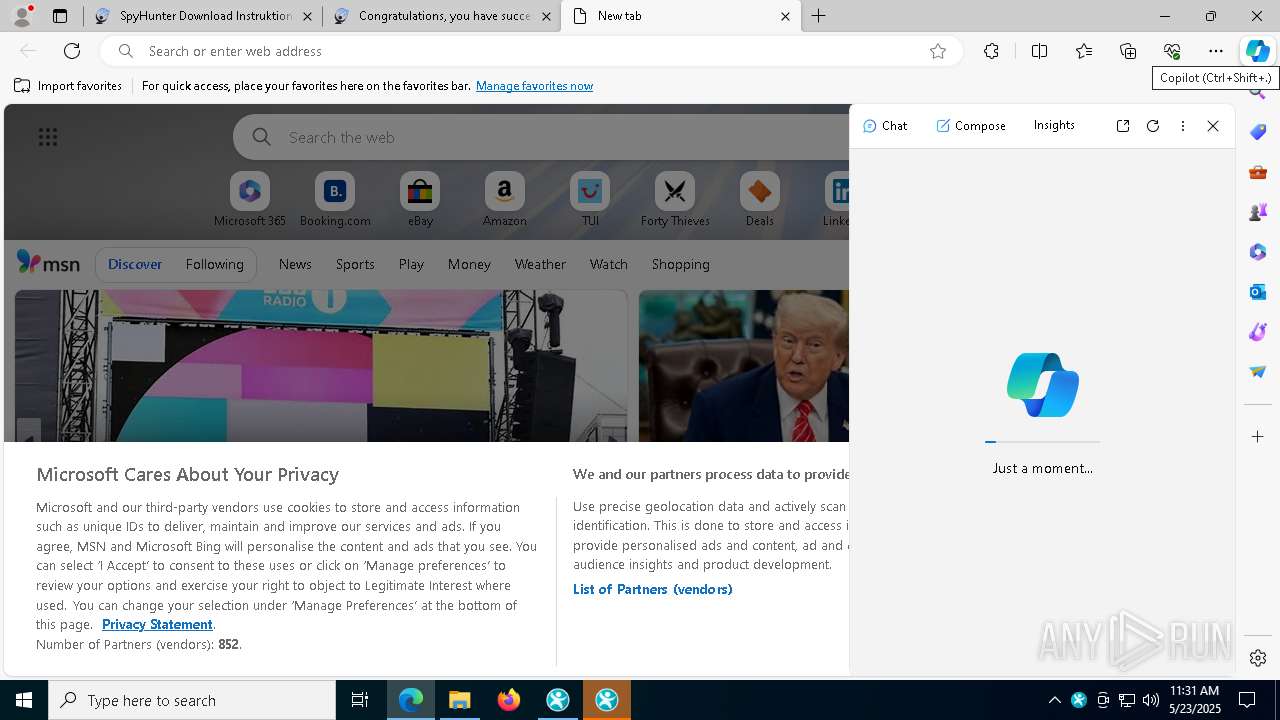Open Settings and more ellipsis menu
Viewport: 1280px width, 720px height.
pyautogui.click(x=1216, y=51)
